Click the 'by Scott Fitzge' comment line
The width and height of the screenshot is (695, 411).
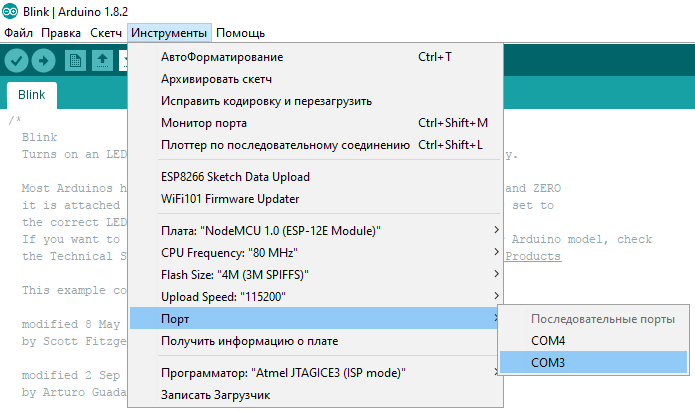(x=74, y=341)
